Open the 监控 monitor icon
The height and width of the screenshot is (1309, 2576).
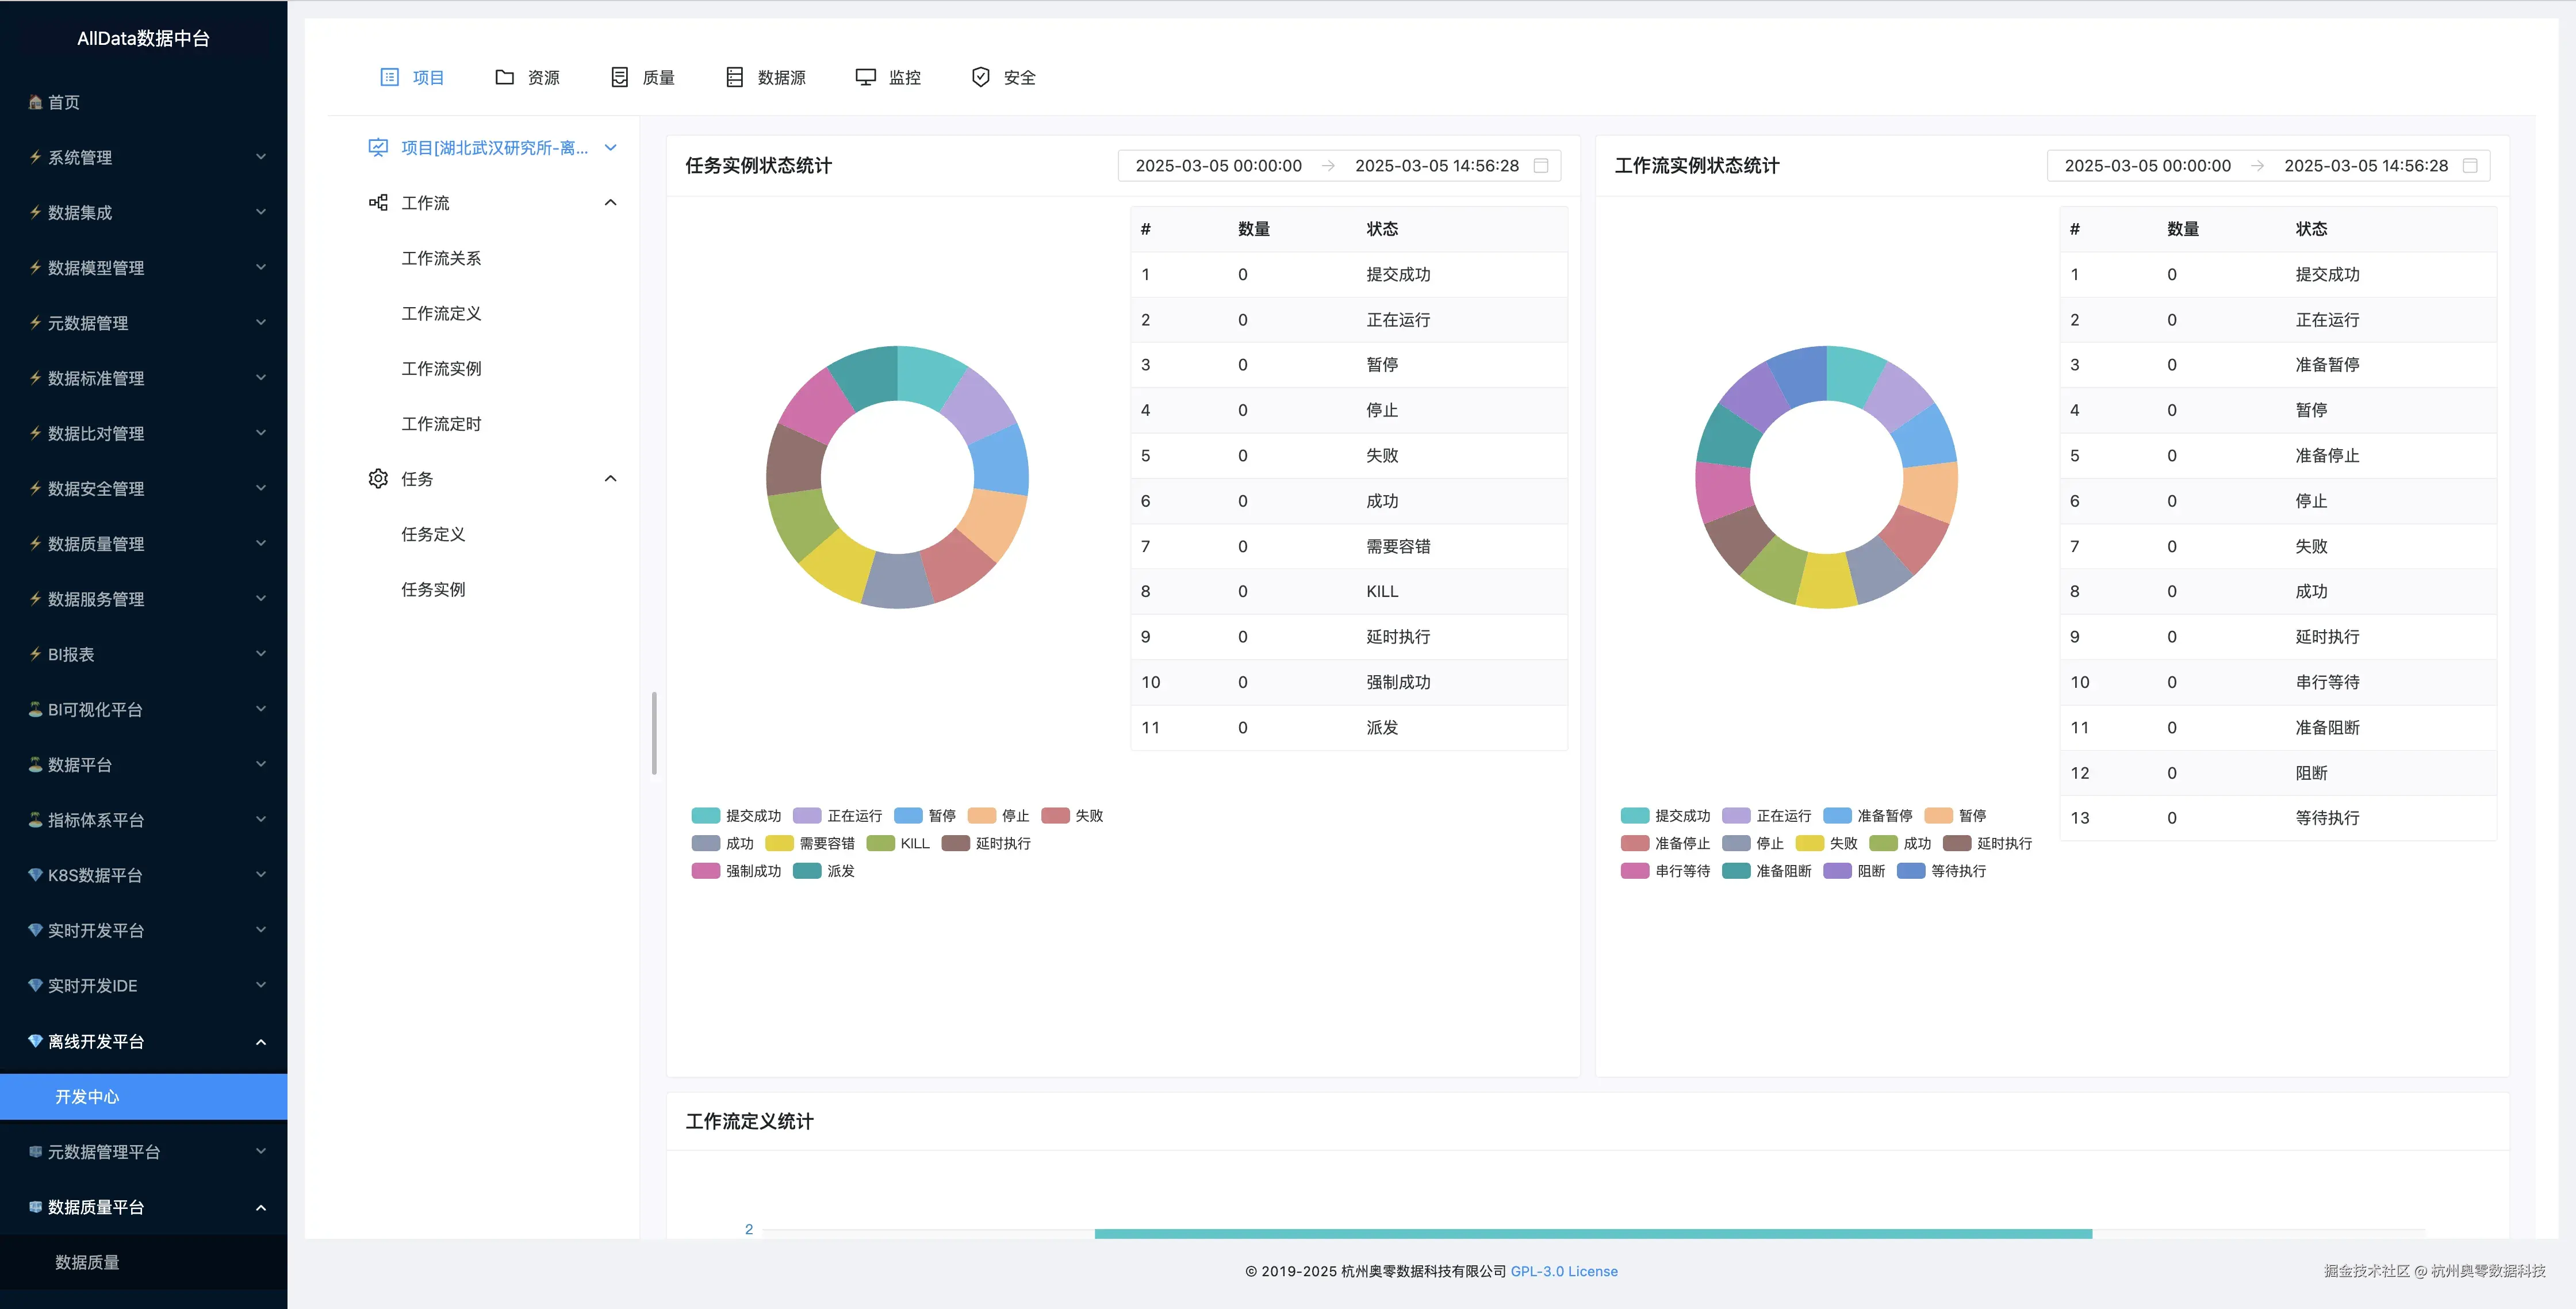(x=864, y=77)
